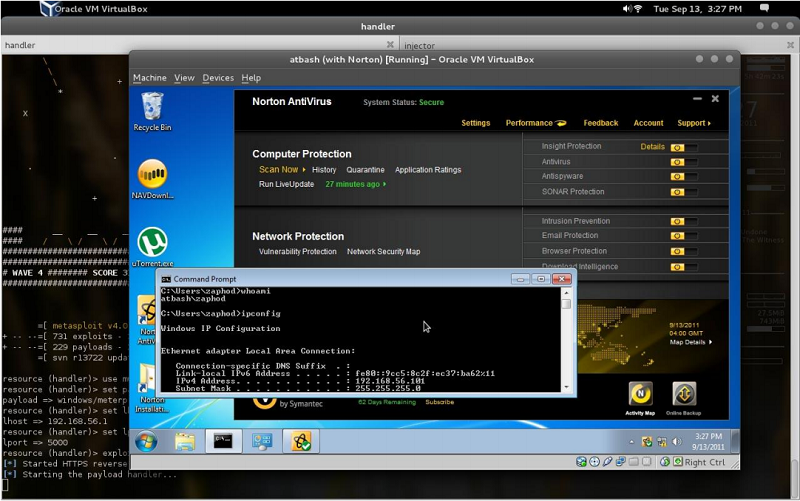Toggle the Antivirus switch
This screenshot has height=501, width=800.
coord(684,162)
